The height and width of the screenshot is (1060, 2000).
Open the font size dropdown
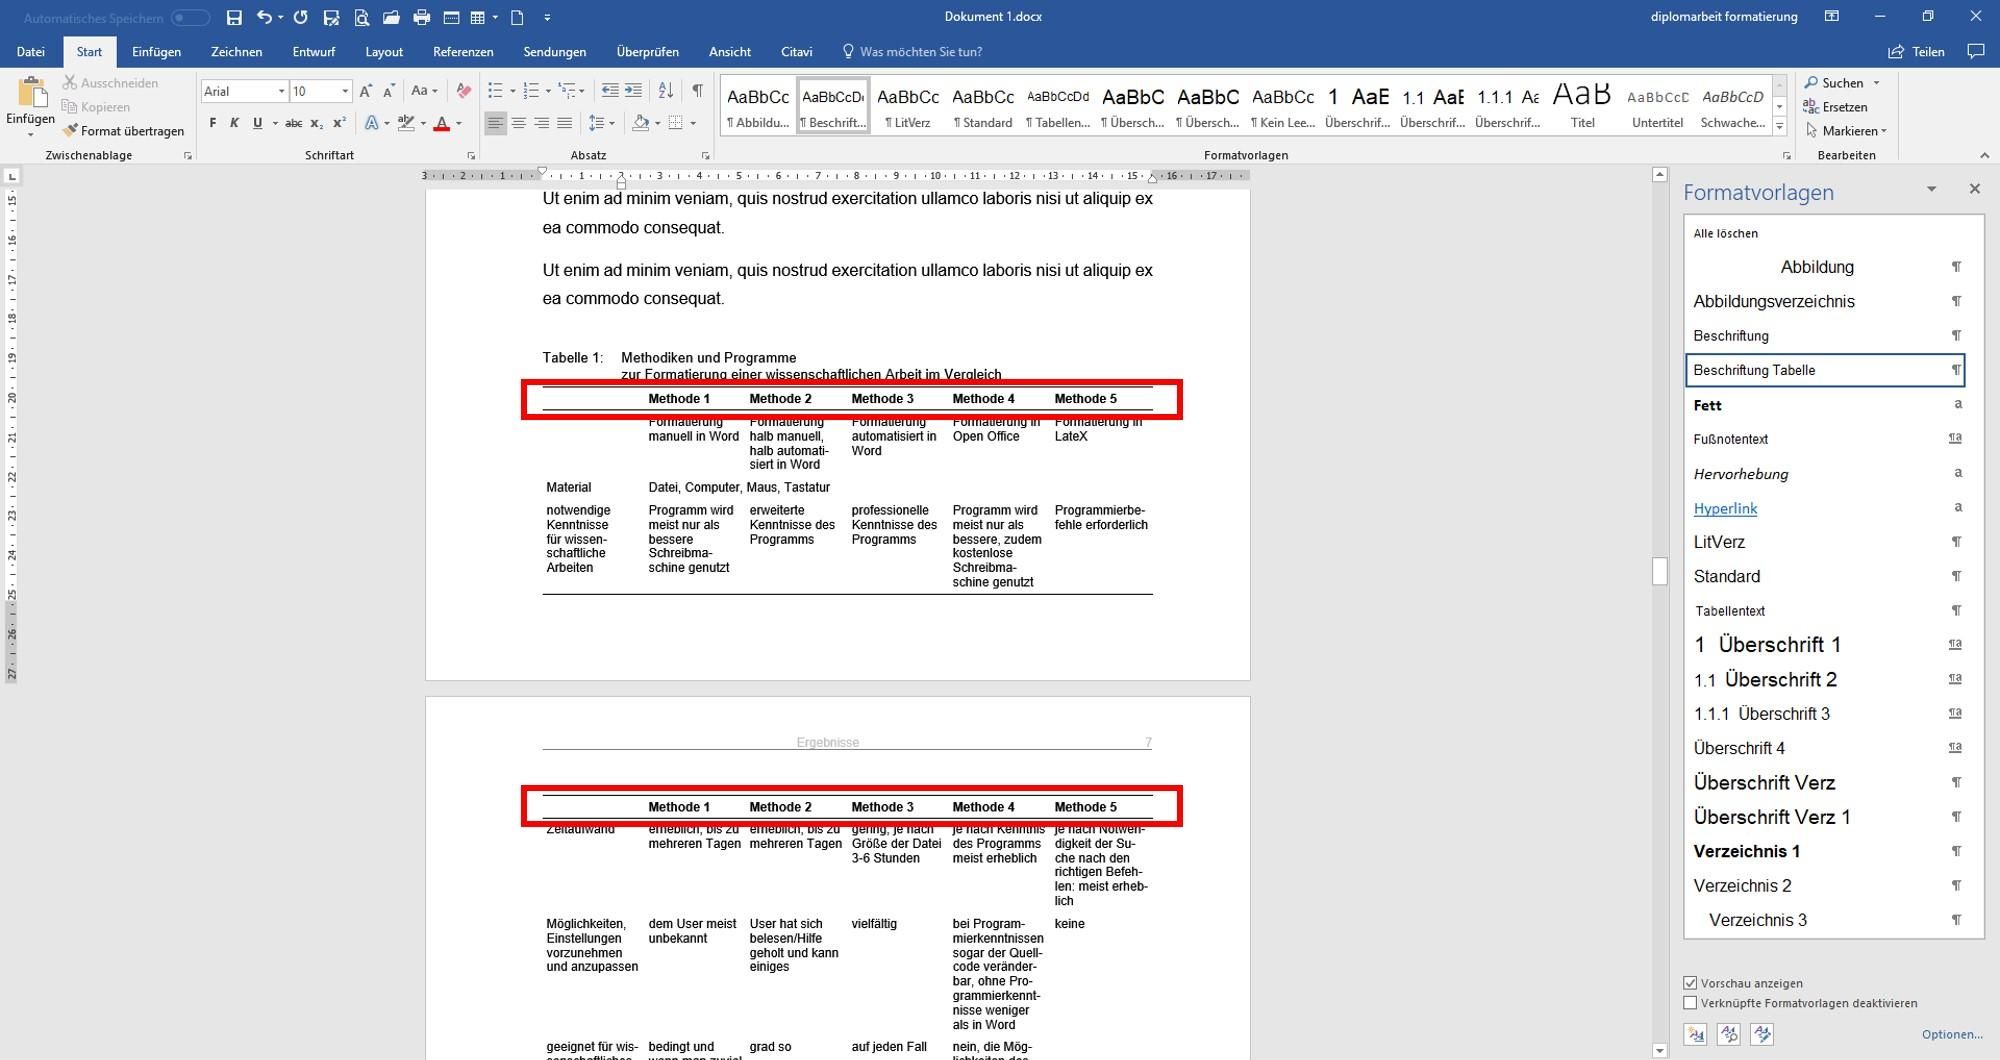point(345,91)
